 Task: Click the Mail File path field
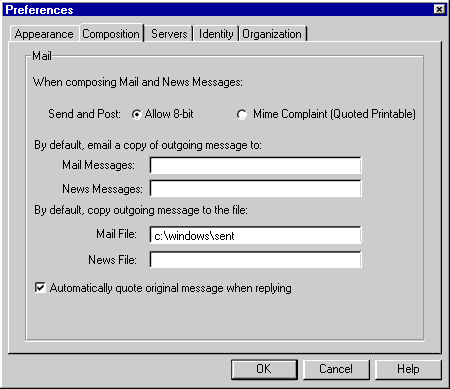coord(256,235)
